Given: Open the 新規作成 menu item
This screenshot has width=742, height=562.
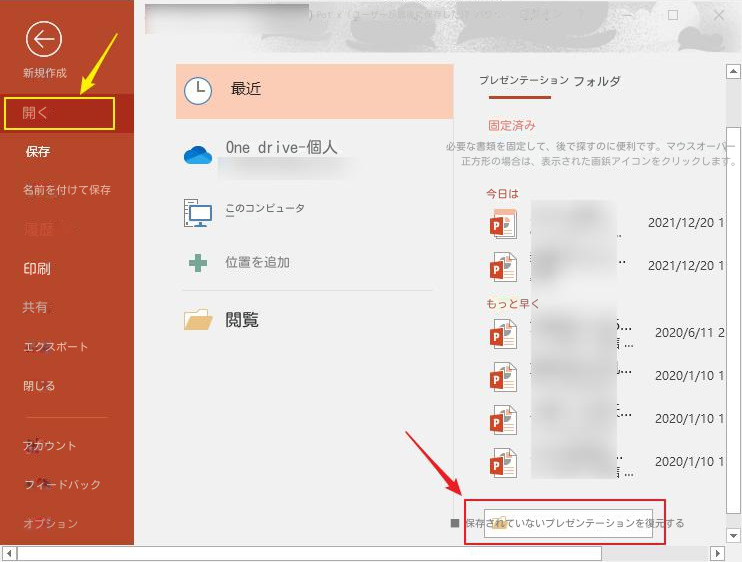Looking at the screenshot, I should click(x=45, y=73).
